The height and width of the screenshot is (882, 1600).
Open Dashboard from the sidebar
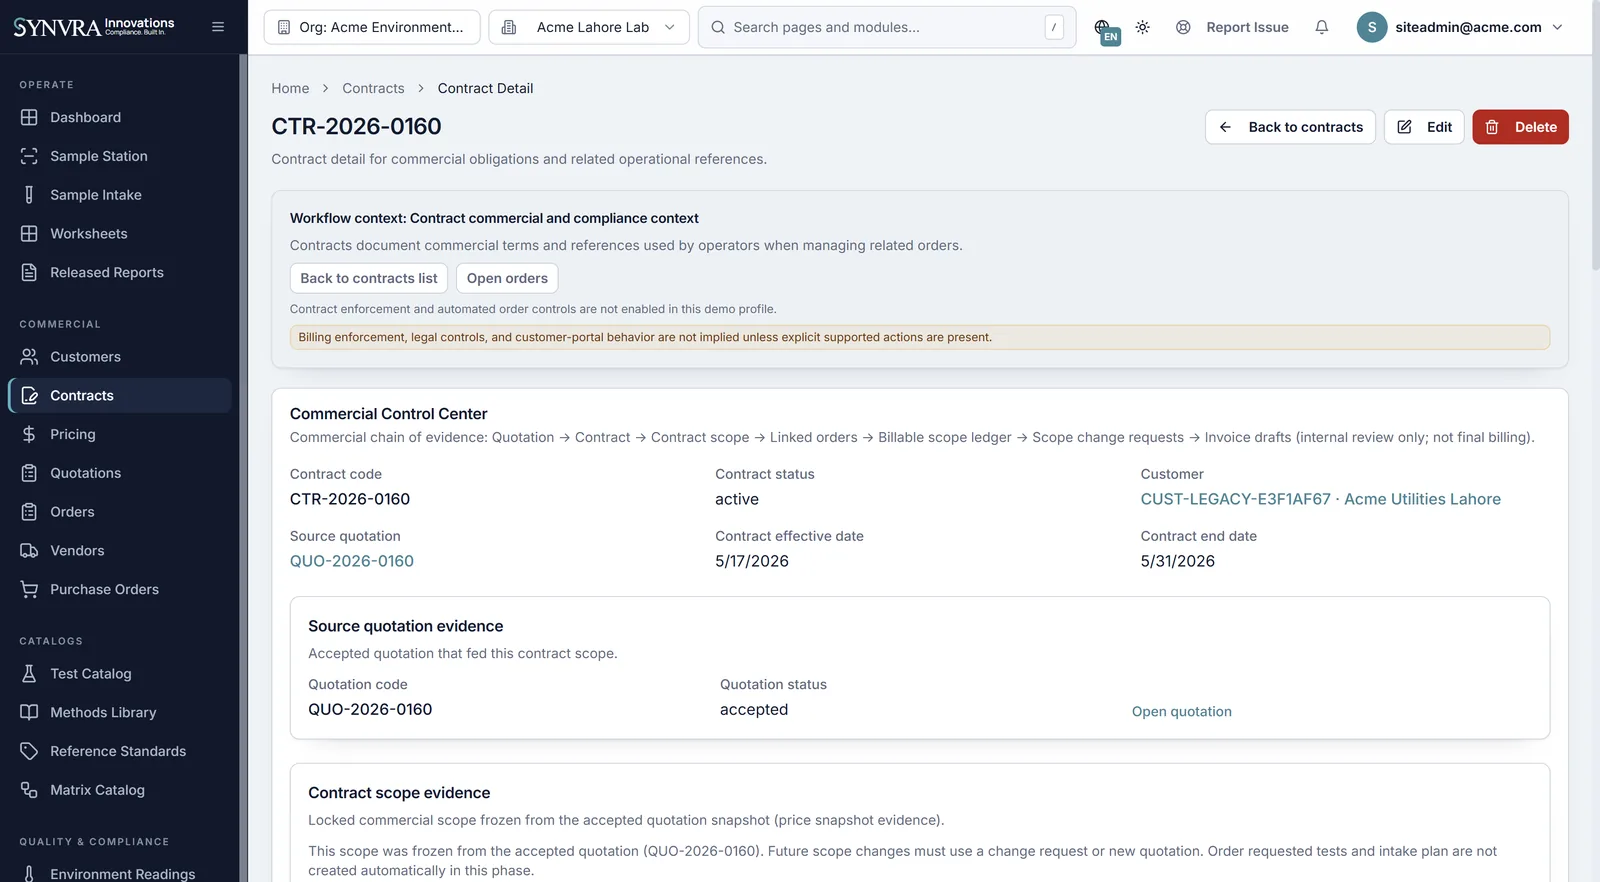[x=120, y=117]
